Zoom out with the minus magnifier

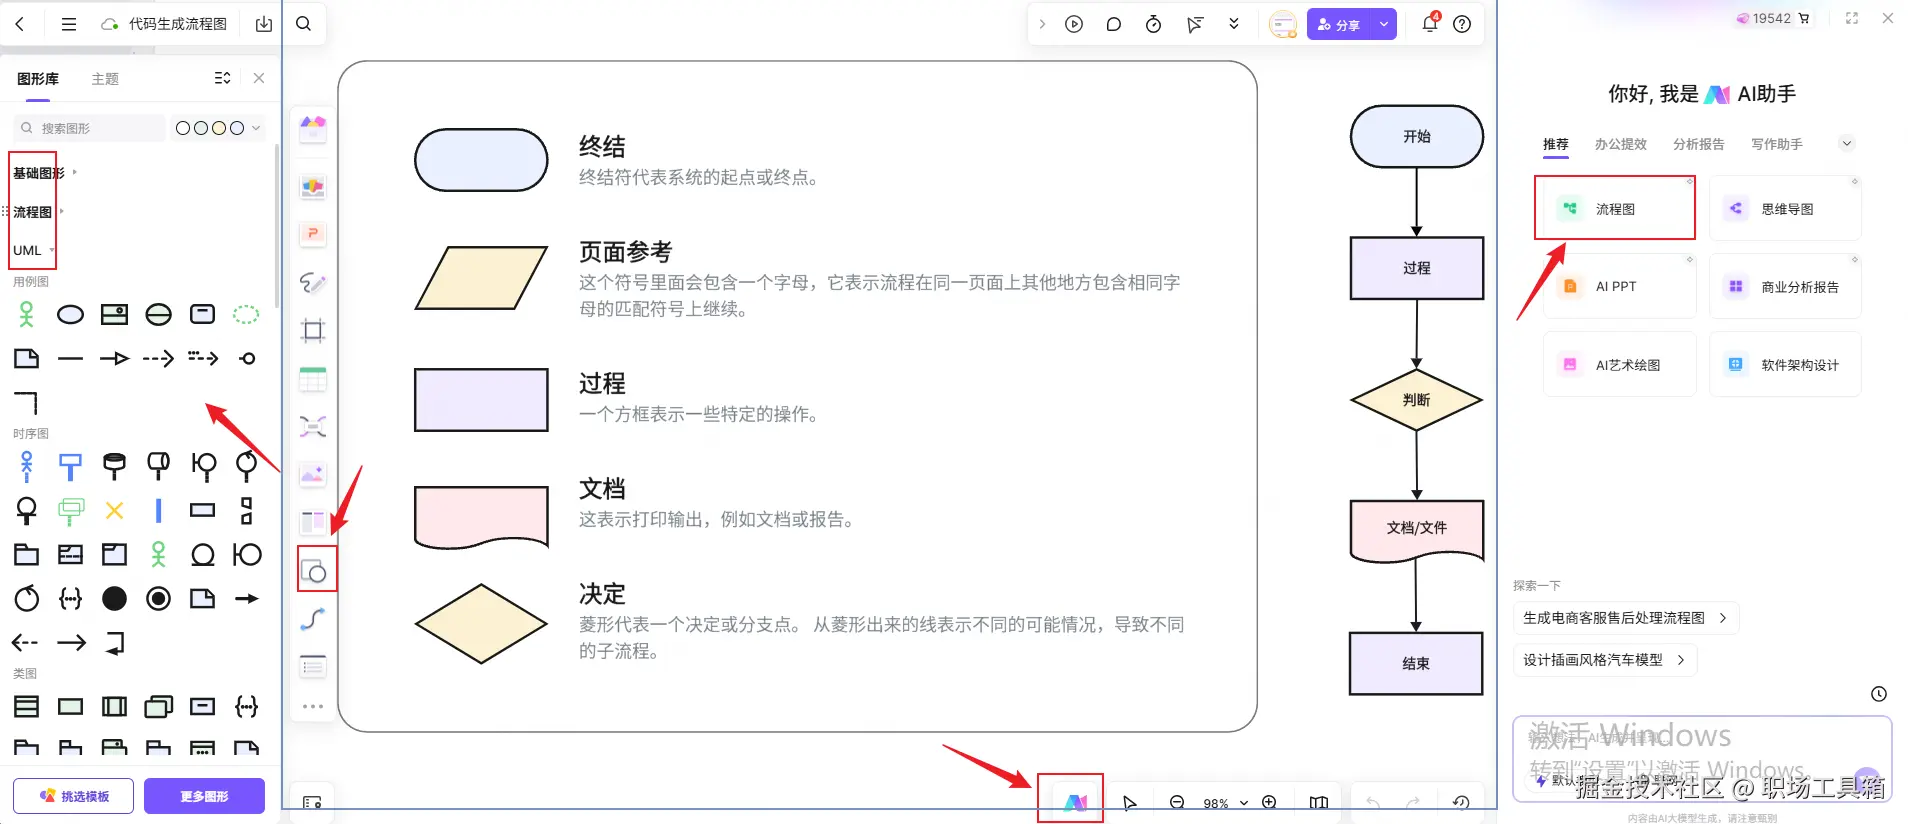(1177, 802)
